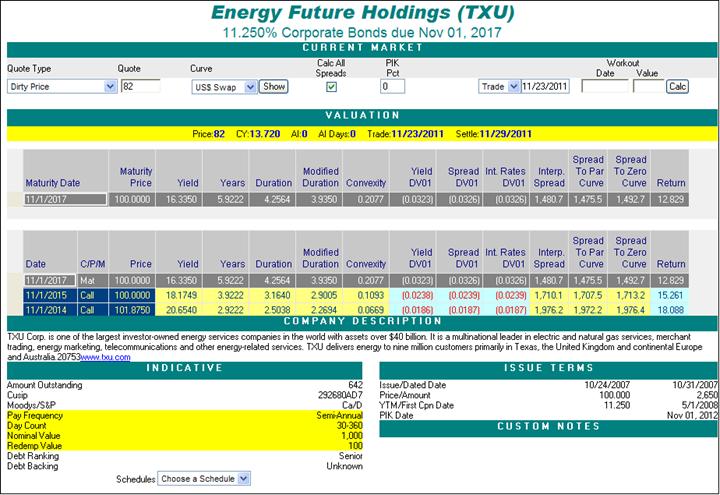Screen dimensions: 720x495
Task: Click the Workout Value input field
Action: pos(648,86)
